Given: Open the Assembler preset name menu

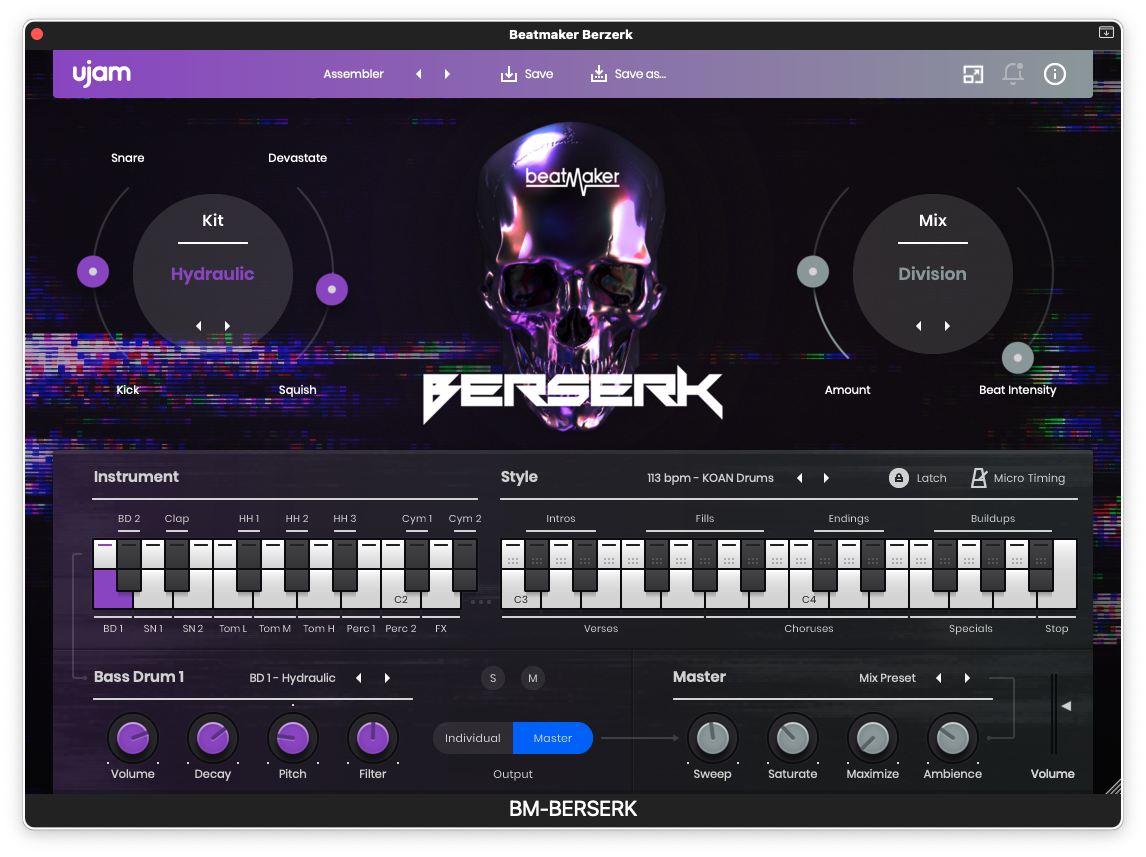Looking at the screenshot, I should pos(354,74).
